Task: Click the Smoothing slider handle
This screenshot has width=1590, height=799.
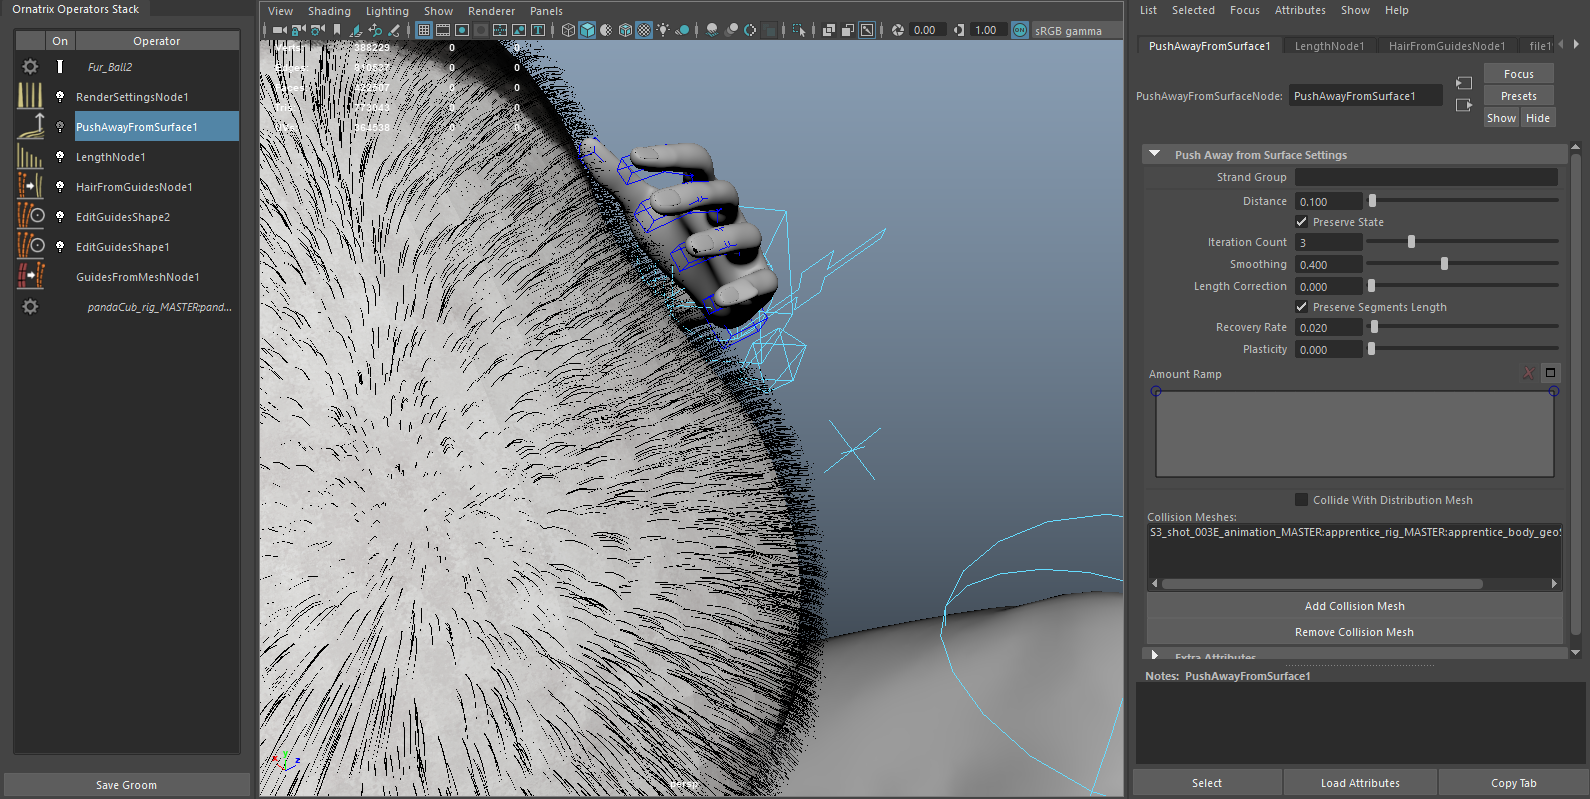Action: click(1444, 264)
